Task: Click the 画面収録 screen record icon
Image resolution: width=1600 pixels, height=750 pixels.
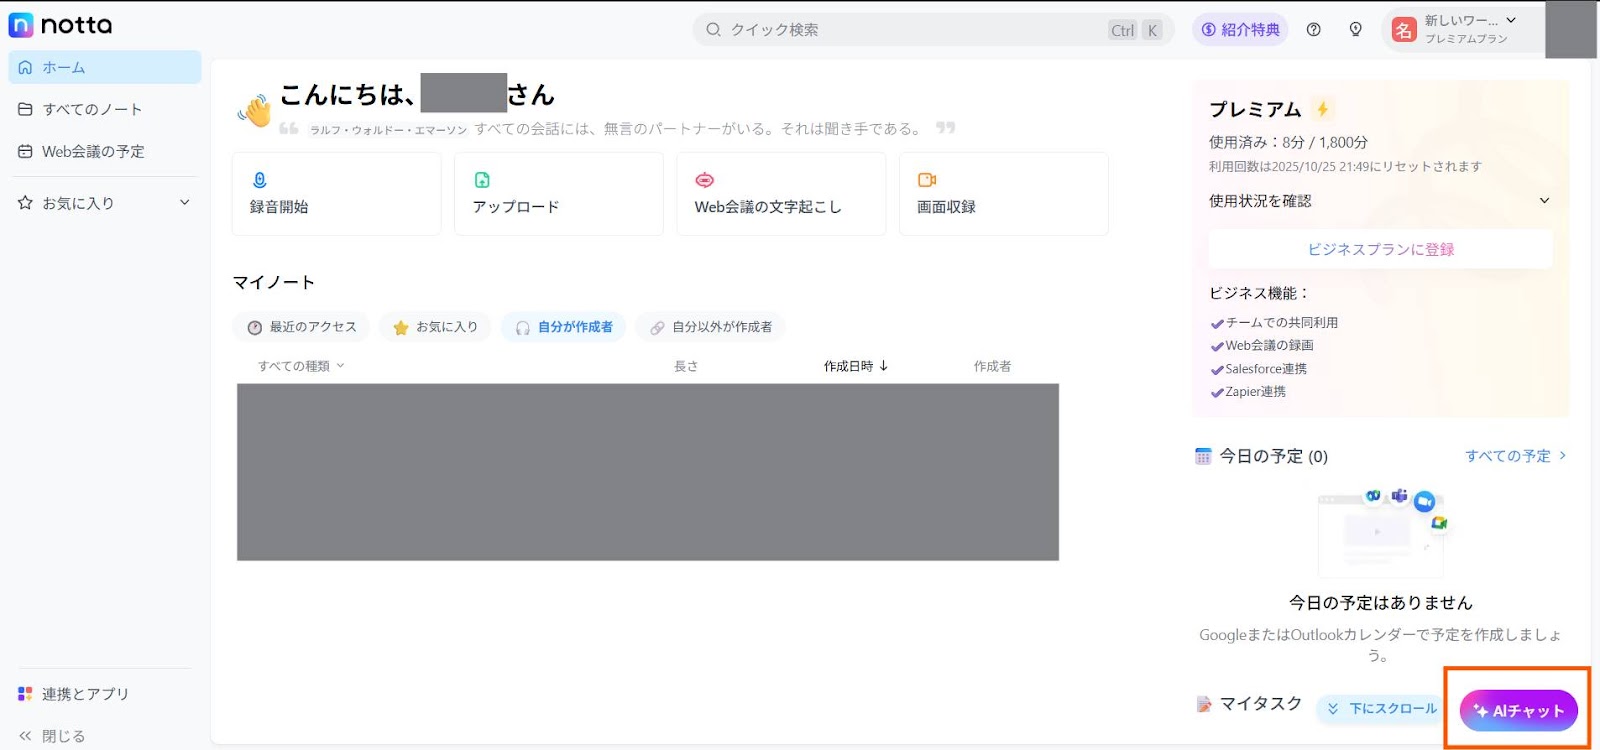Action: coord(927,180)
